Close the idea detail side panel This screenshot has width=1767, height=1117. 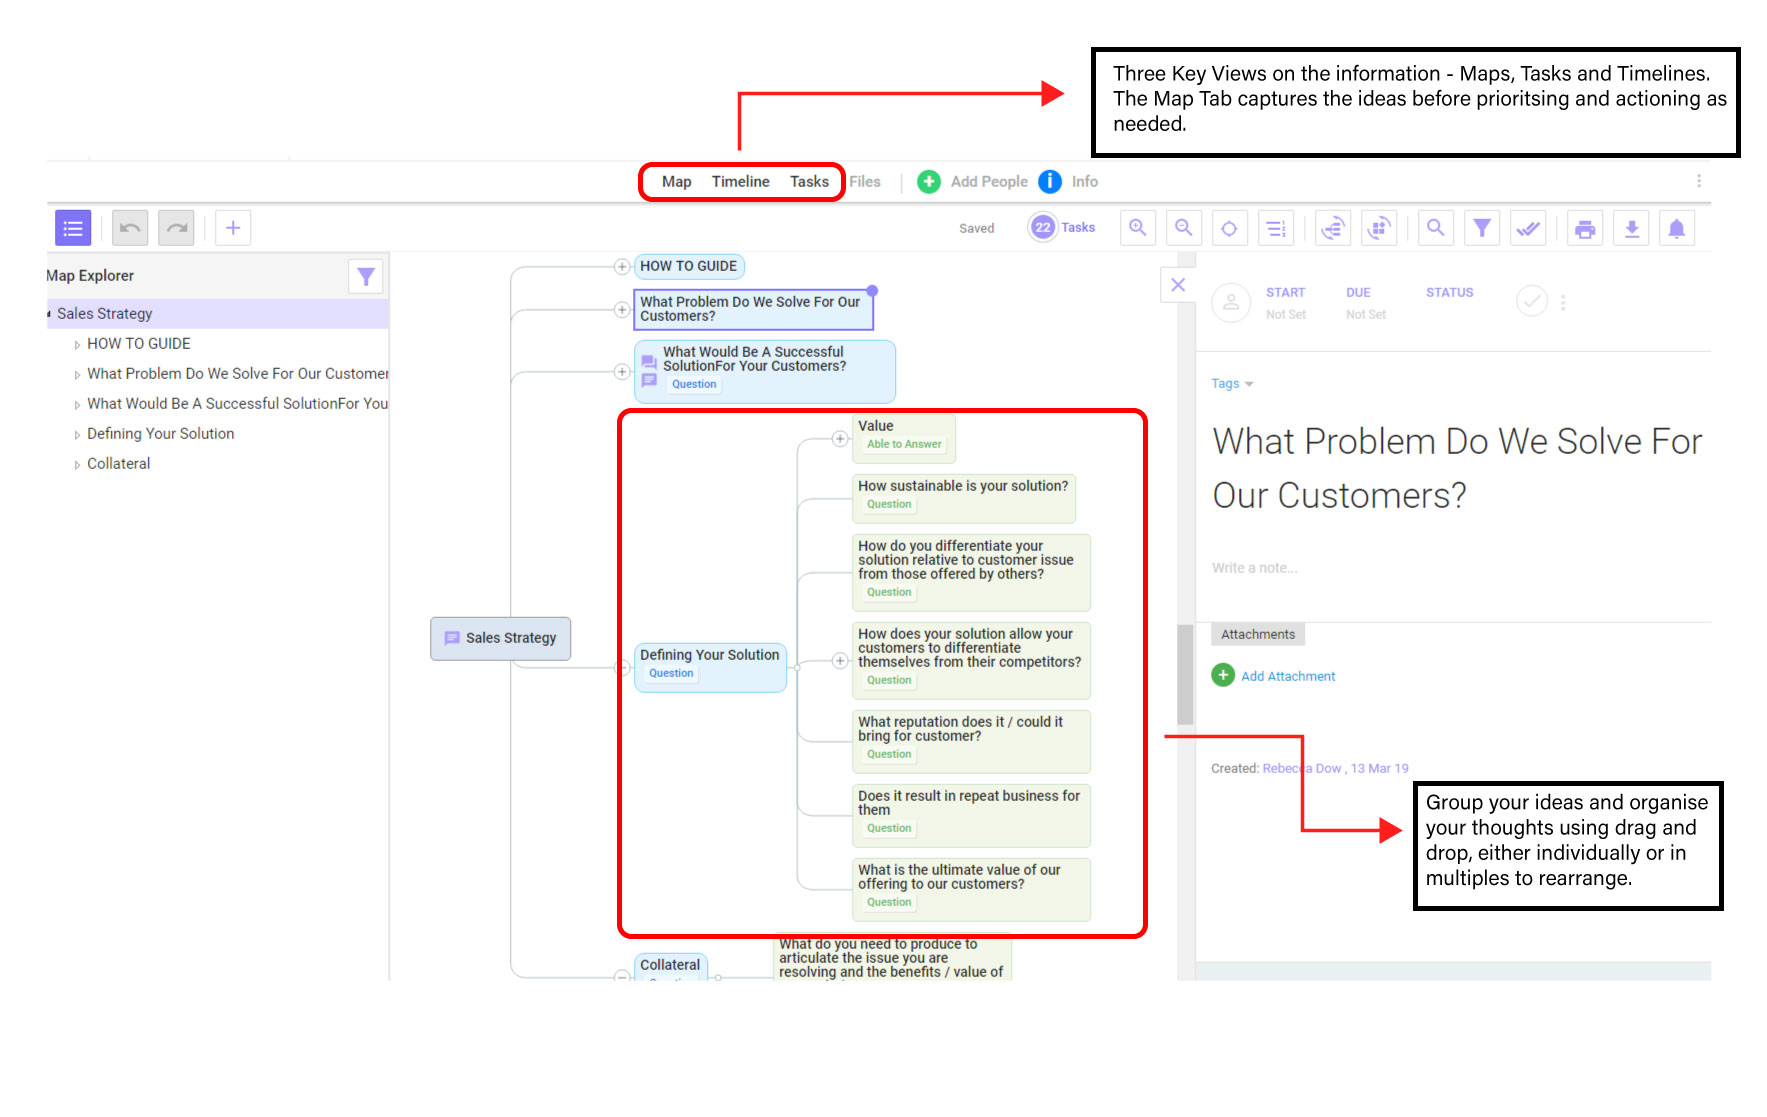(x=1178, y=285)
